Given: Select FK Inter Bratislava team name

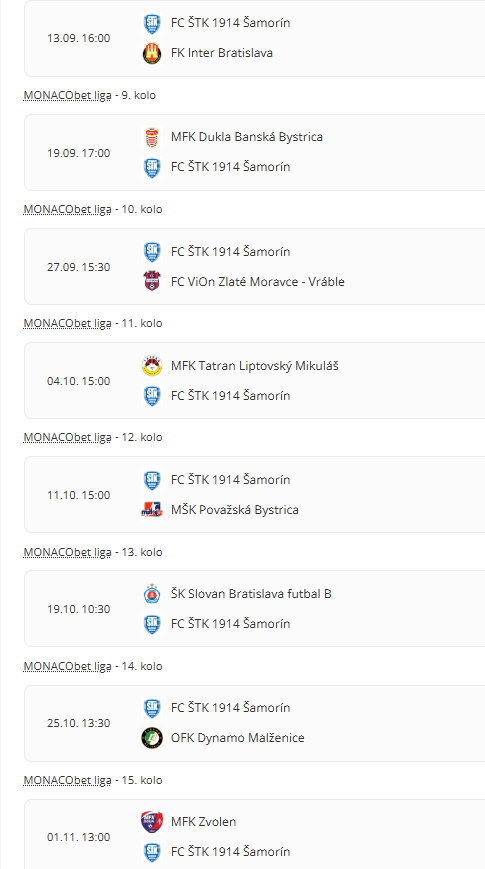Looking at the screenshot, I should [x=222, y=53].
